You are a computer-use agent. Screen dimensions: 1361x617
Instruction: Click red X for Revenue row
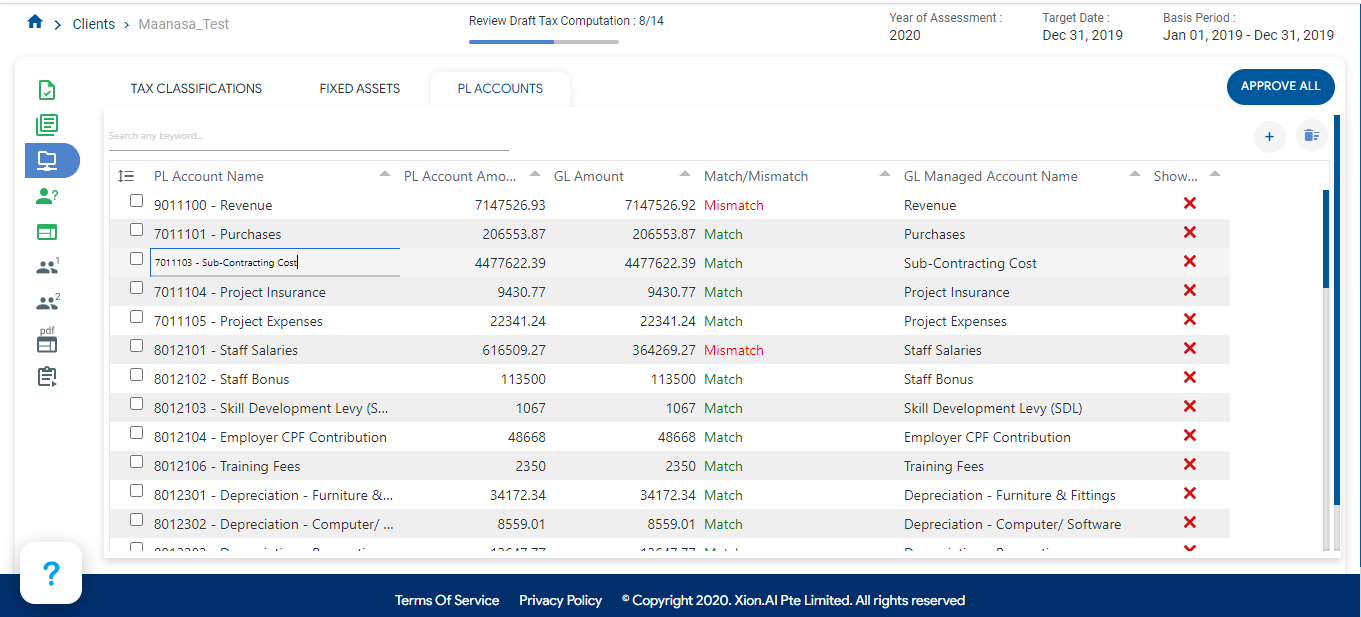pyautogui.click(x=1190, y=204)
